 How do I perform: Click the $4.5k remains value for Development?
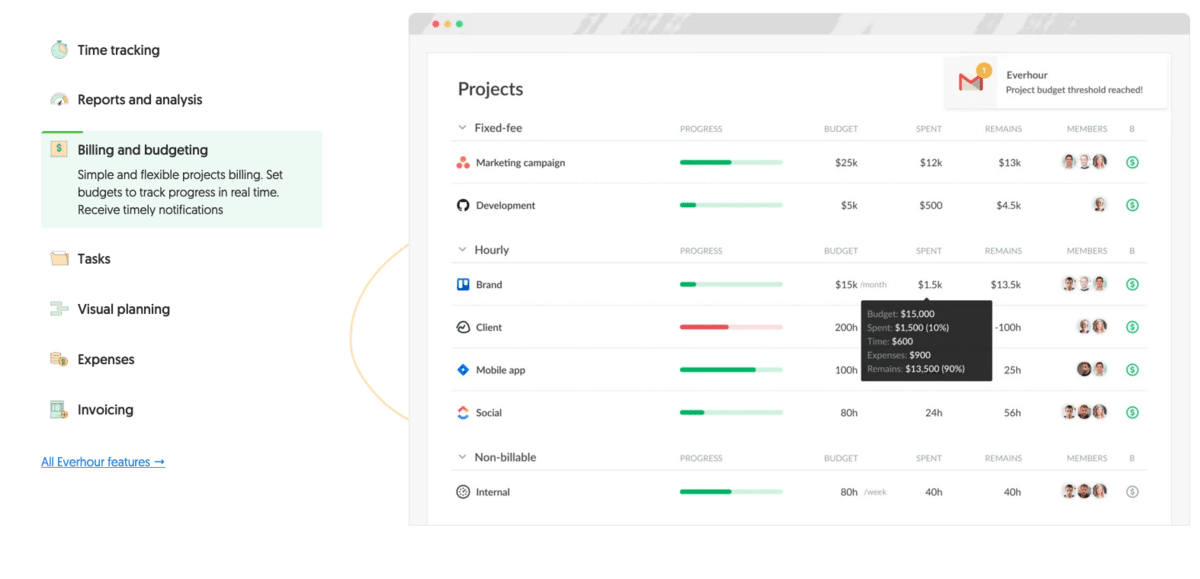(x=1008, y=205)
